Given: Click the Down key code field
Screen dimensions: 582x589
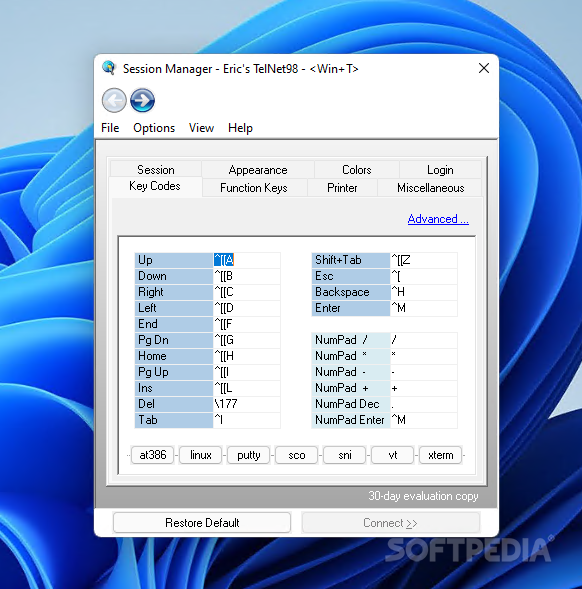Looking at the screenshot, I should pyautogui.click(x=246, y=276).
